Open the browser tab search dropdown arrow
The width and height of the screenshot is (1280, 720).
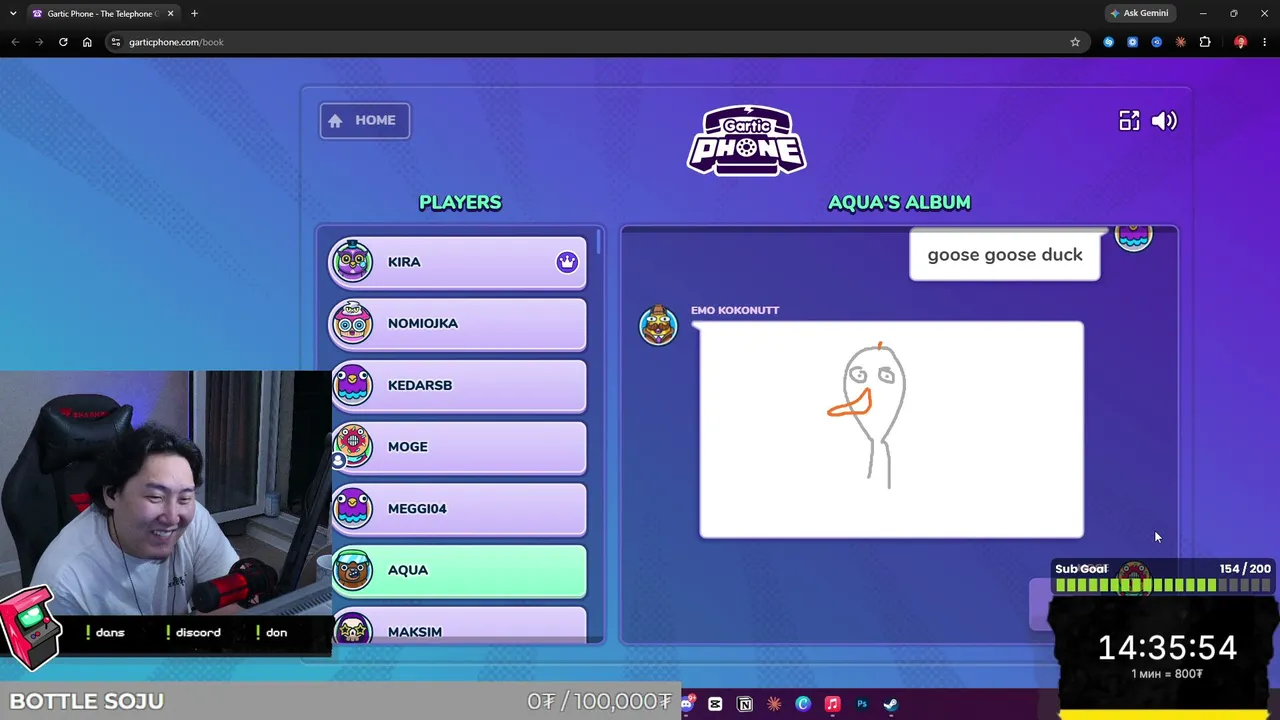tap(13, 13)
